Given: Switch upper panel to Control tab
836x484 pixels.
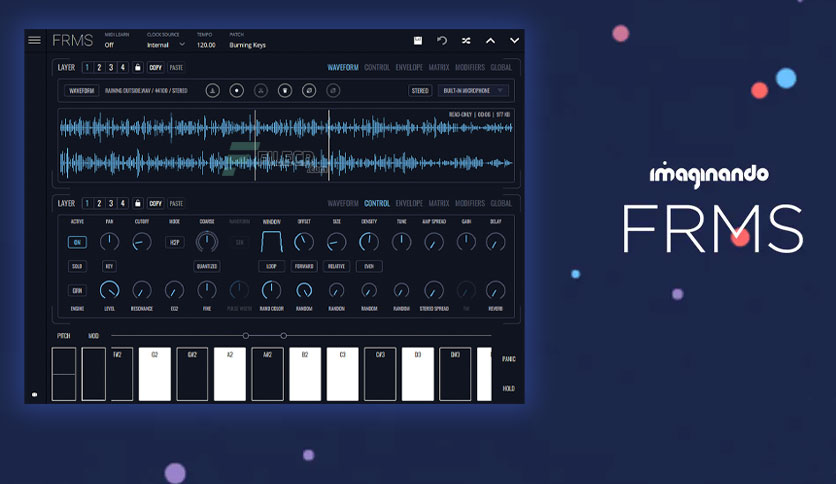Looking at the screenshot, I should 377,67.
